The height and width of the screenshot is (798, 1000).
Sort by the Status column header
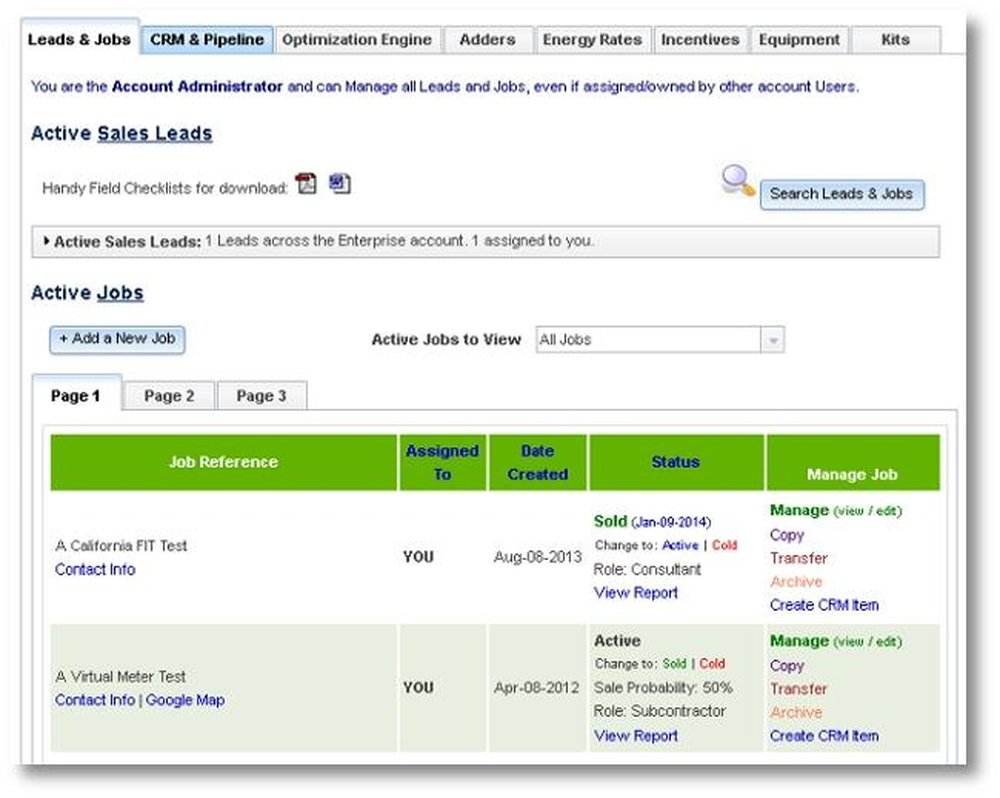[676, 462]
